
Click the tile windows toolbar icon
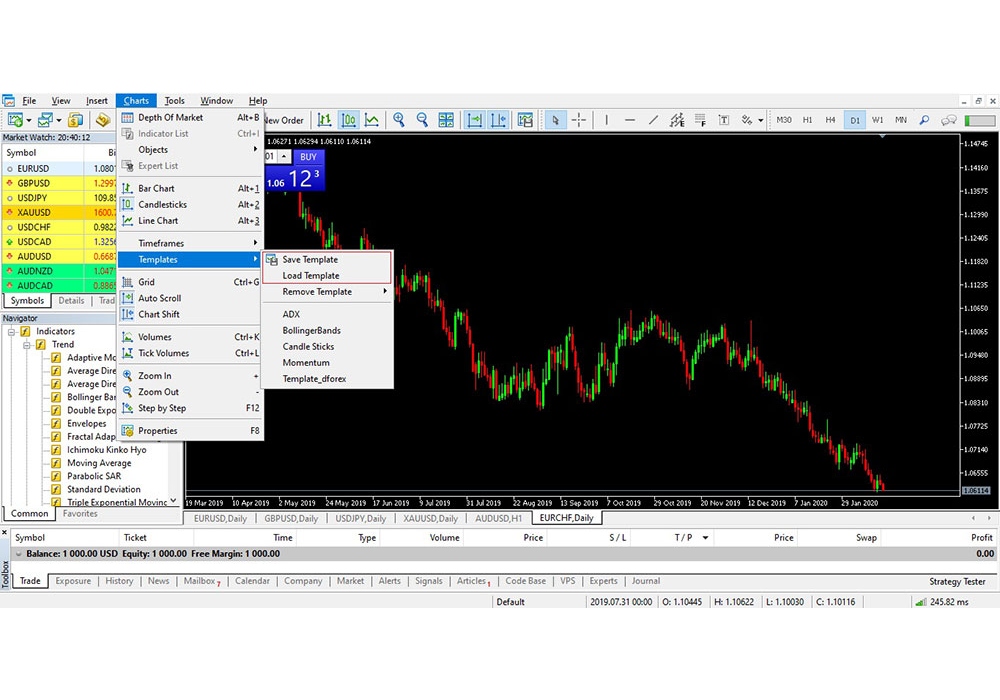pyautogui.click(x=446, y=120)
